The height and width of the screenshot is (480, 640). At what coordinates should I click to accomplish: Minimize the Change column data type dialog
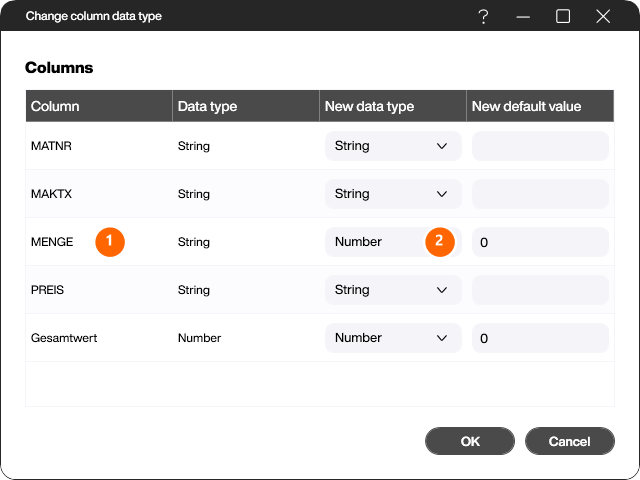[x=523, y=17]
